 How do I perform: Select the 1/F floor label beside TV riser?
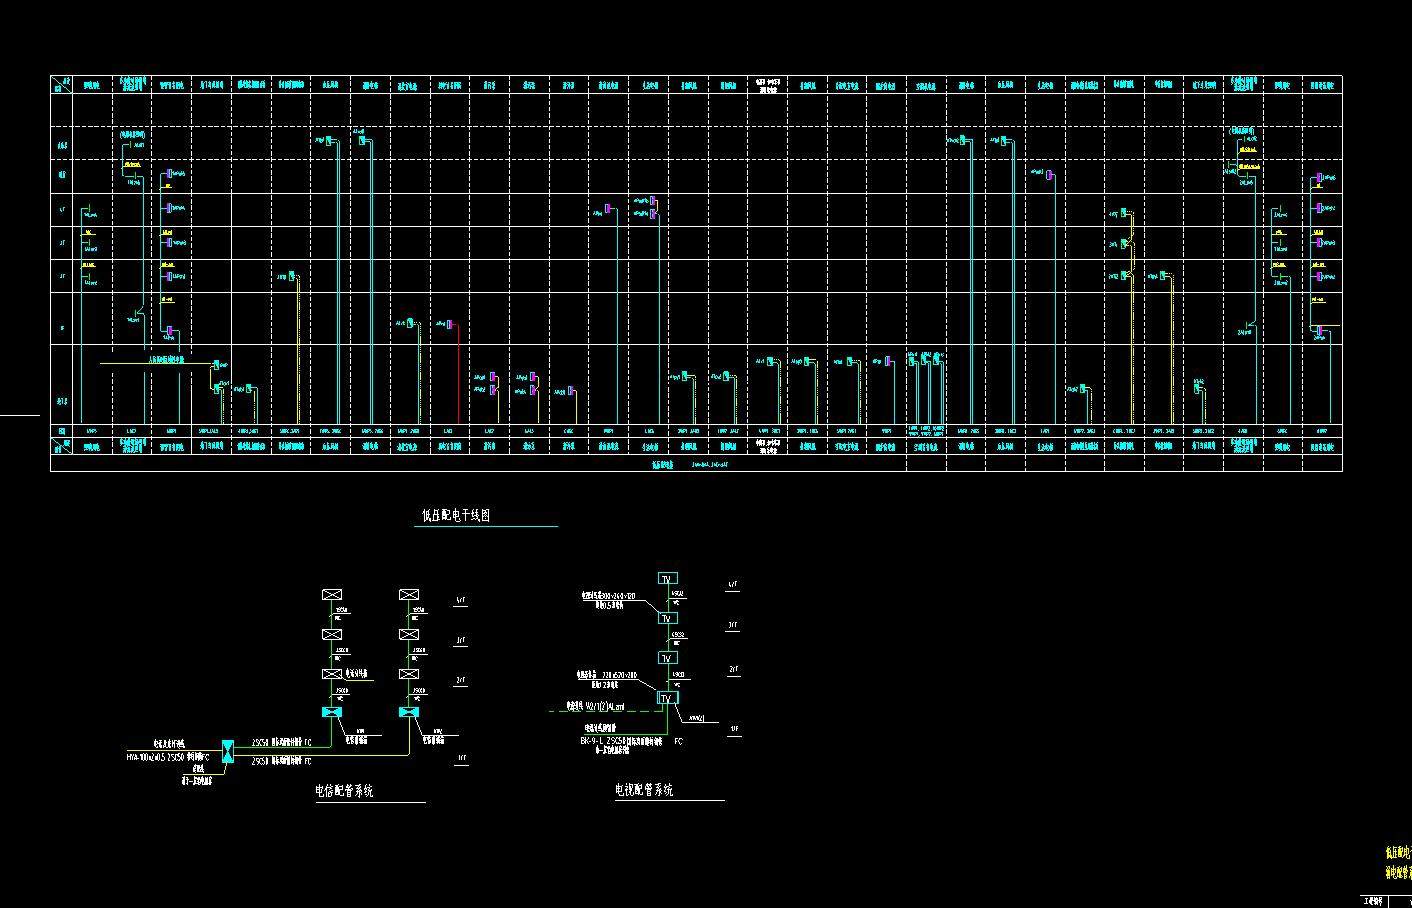click(x=733, y=729)
